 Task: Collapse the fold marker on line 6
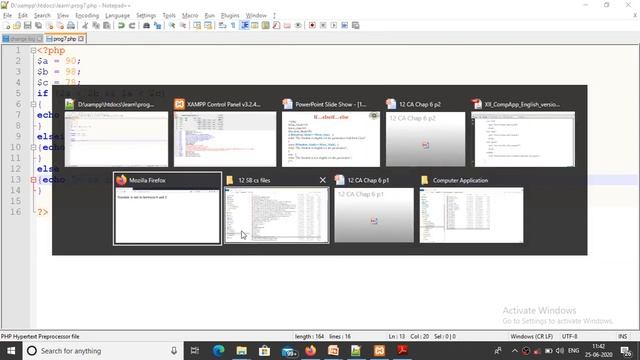[33, 104]
